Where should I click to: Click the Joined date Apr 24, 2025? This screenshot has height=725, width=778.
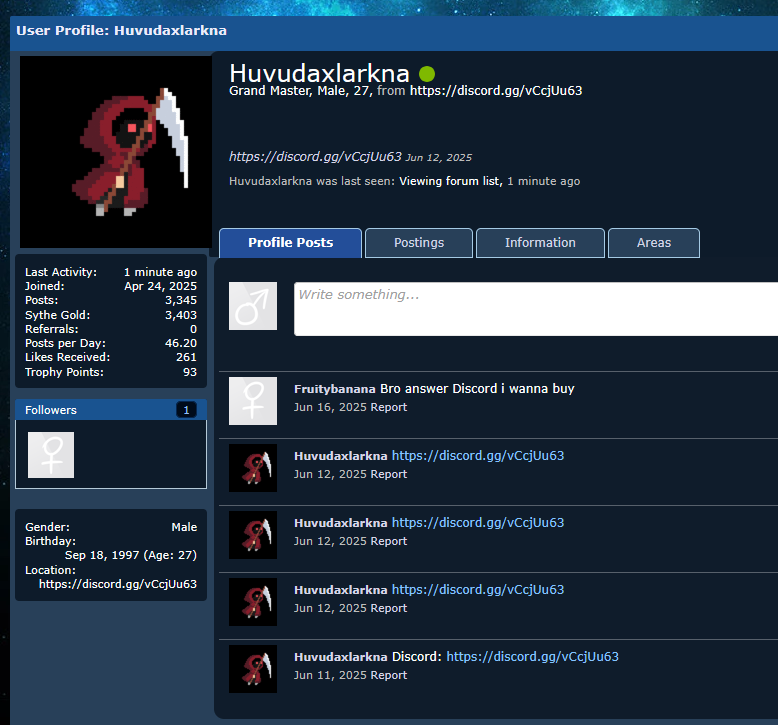(x=161, y=286)
